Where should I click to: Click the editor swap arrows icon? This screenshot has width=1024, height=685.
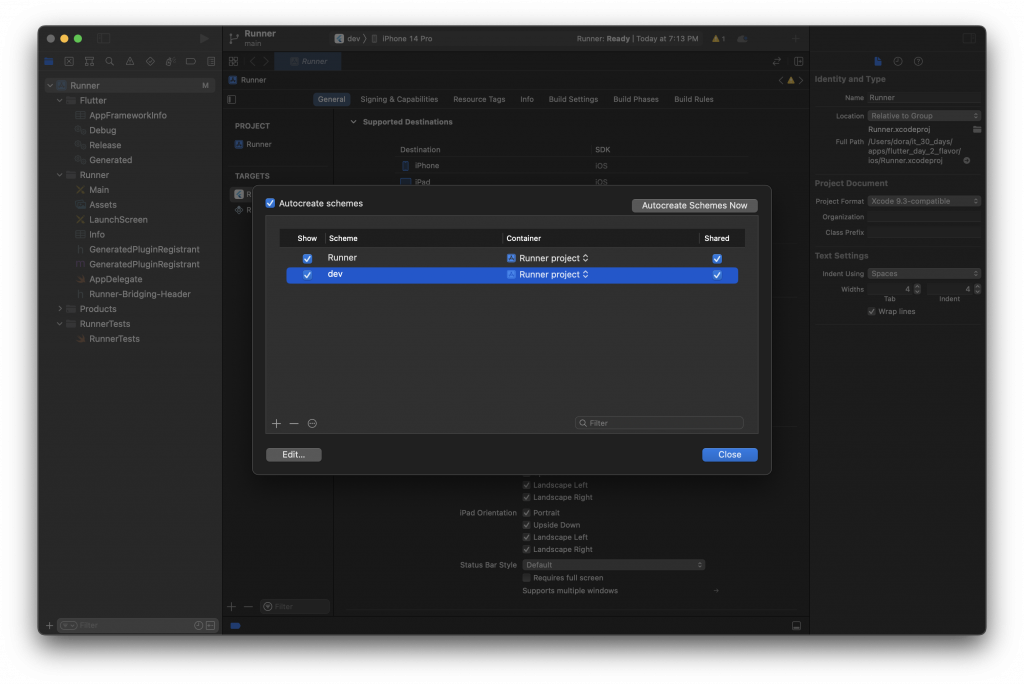coord(776,61)
